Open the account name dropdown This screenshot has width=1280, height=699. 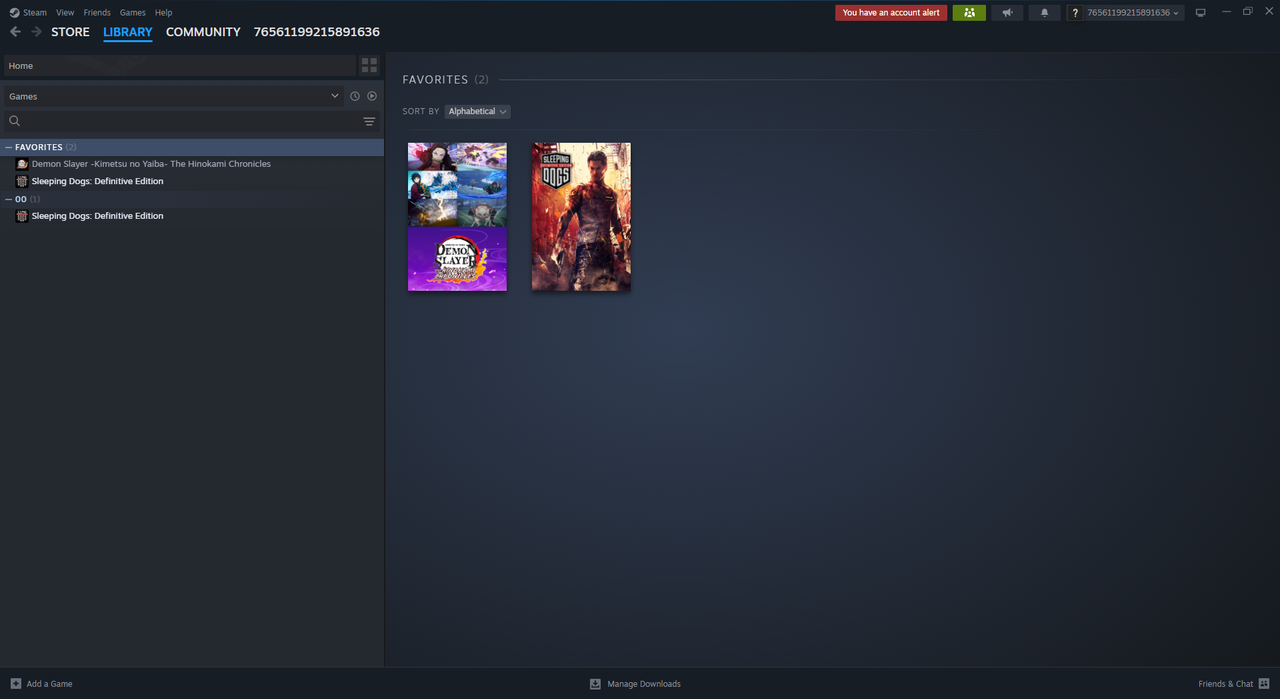(x=1132, y=13)
